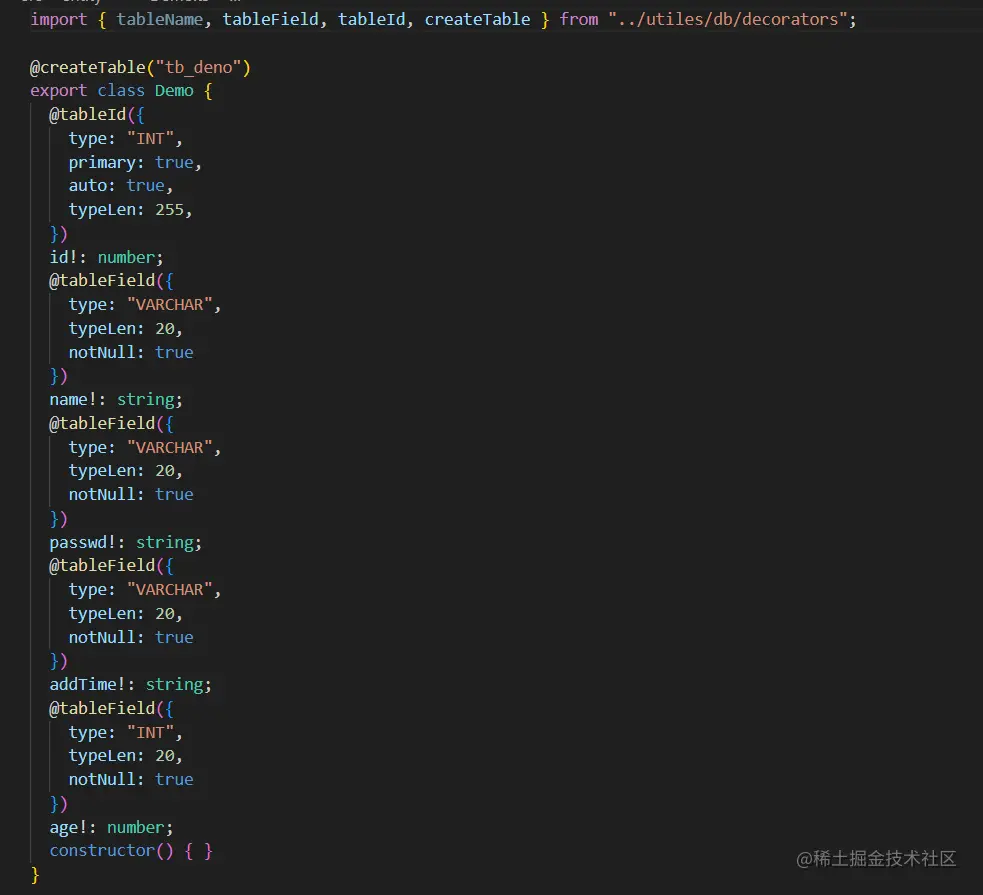Click the '@tableField' decorator just above 'passwd!'
The width and height of the screenshot is (983, 895).
[102, 424]
